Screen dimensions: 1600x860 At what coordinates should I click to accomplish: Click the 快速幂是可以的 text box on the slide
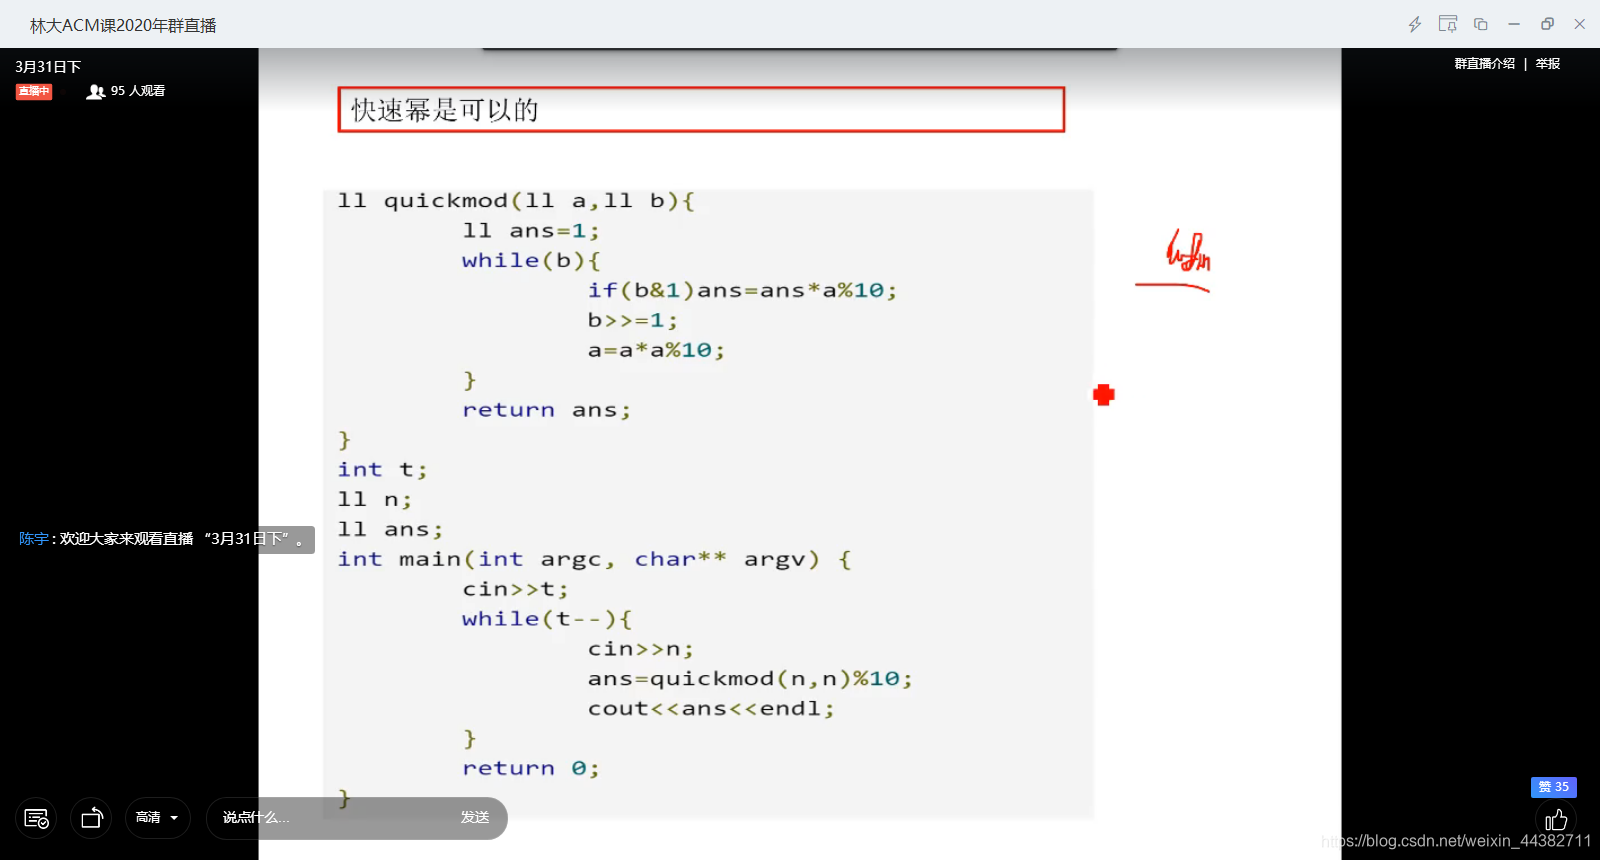[701, 110]
